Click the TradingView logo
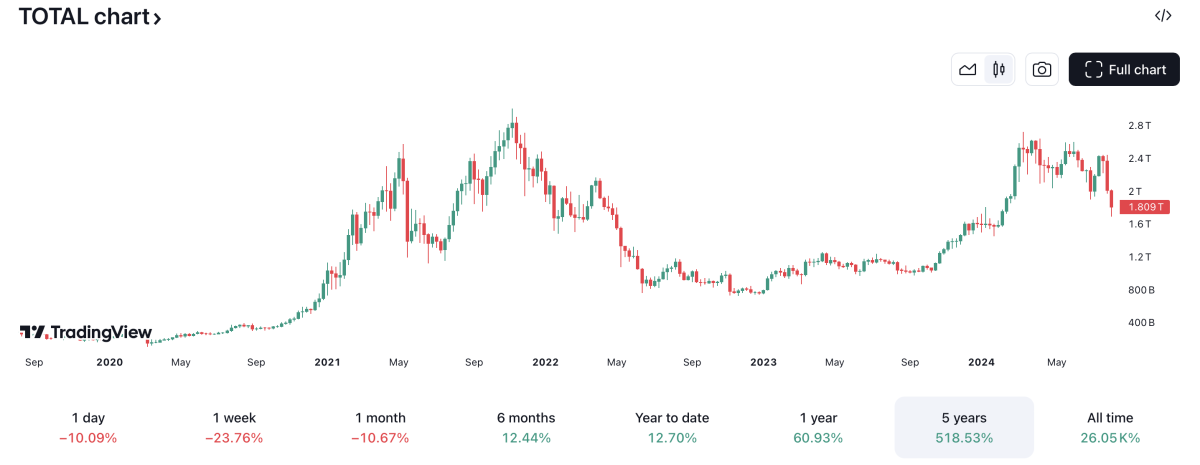This screenshot has width=1200, height=465. tap(86, 333)
